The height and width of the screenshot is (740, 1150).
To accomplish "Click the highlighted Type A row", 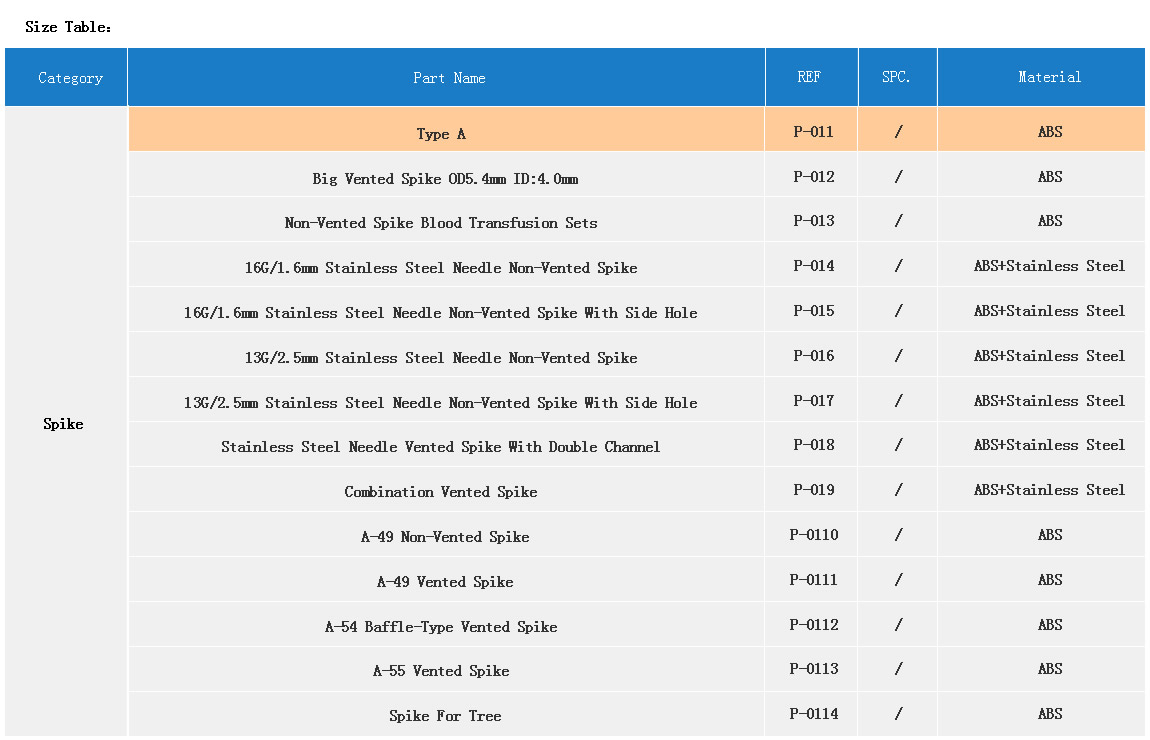I will tap(441, 134).
